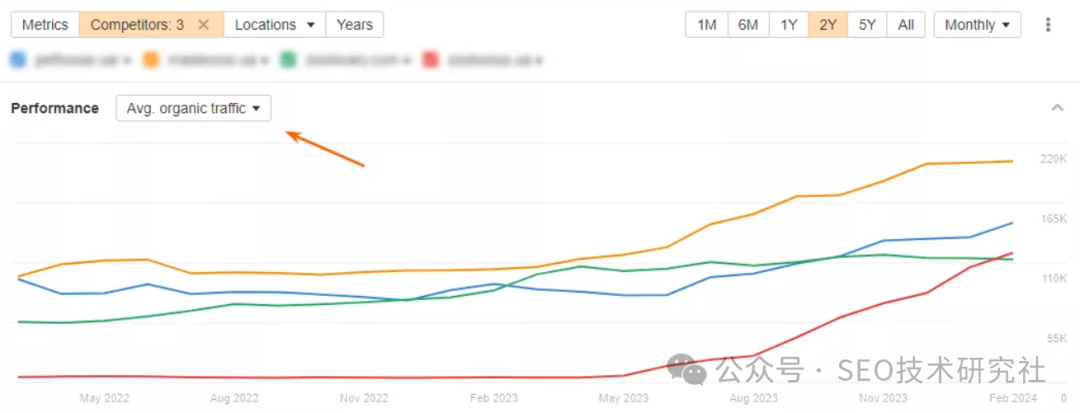Image resolution: width=1080 pixels, height=413 pixels.
Task: Switch range to 5Y
Action: click(x=868, y=25)
